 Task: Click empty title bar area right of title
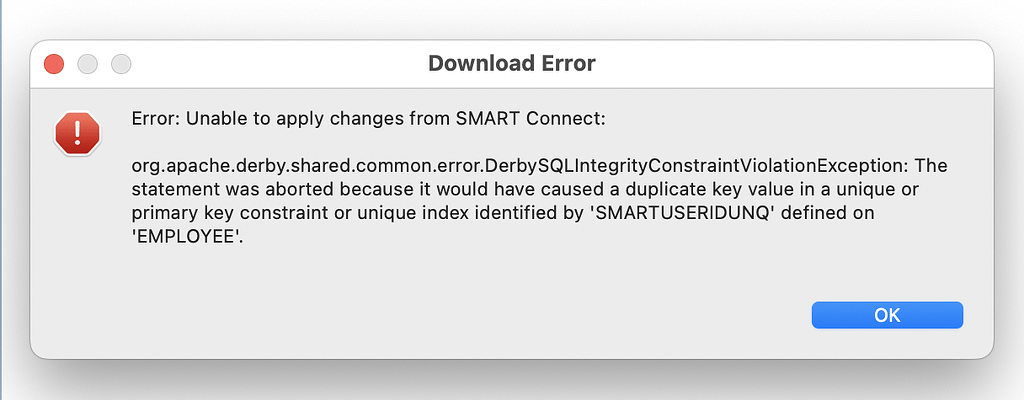click(x=784, y=64)
